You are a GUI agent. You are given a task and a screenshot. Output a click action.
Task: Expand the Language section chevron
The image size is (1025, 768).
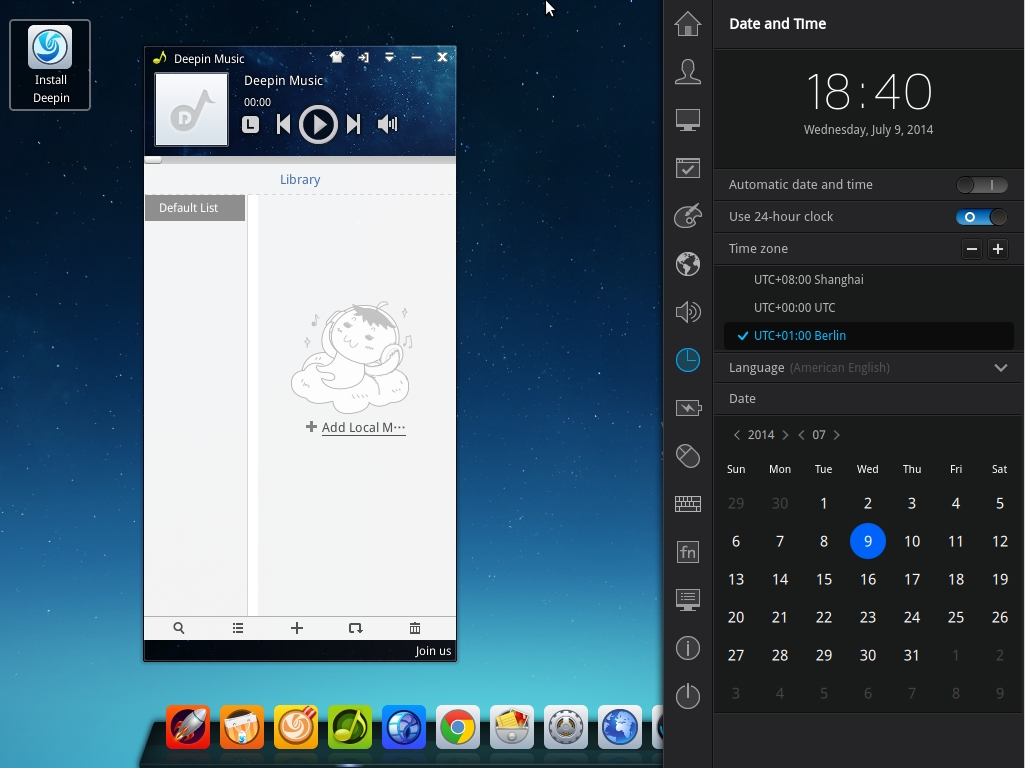pyautogui.click(x=1000, y=368)
